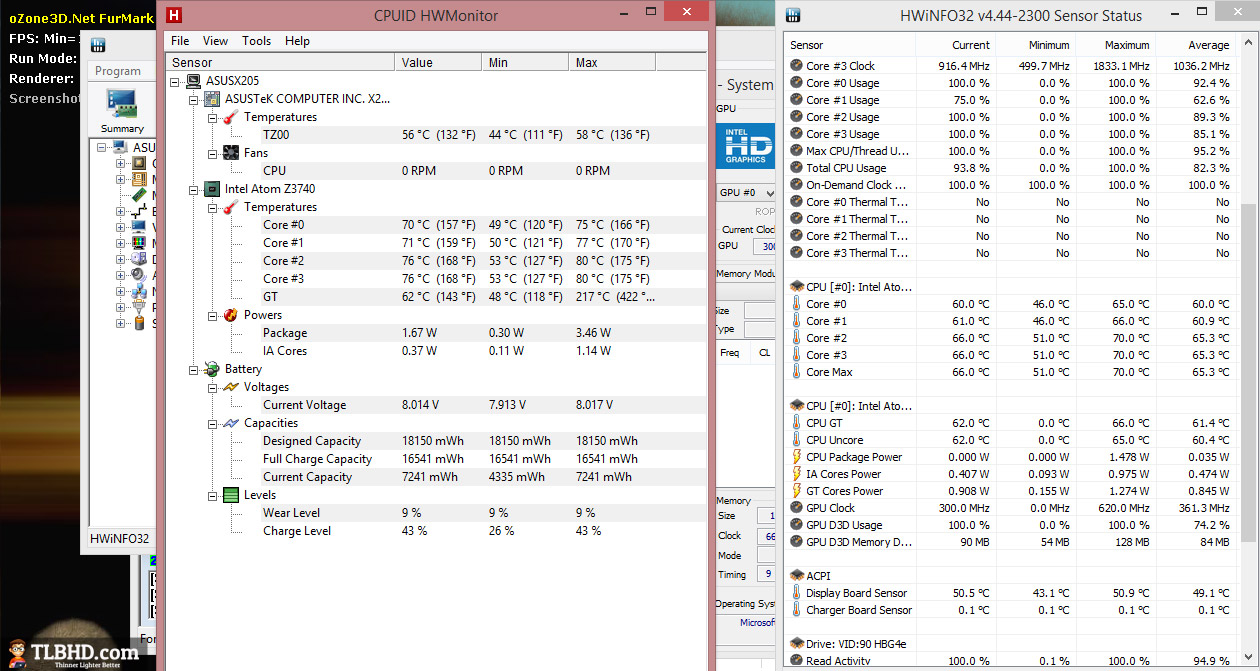
Task: Select the Full Charge Capacity row
Action: (435, 459)
